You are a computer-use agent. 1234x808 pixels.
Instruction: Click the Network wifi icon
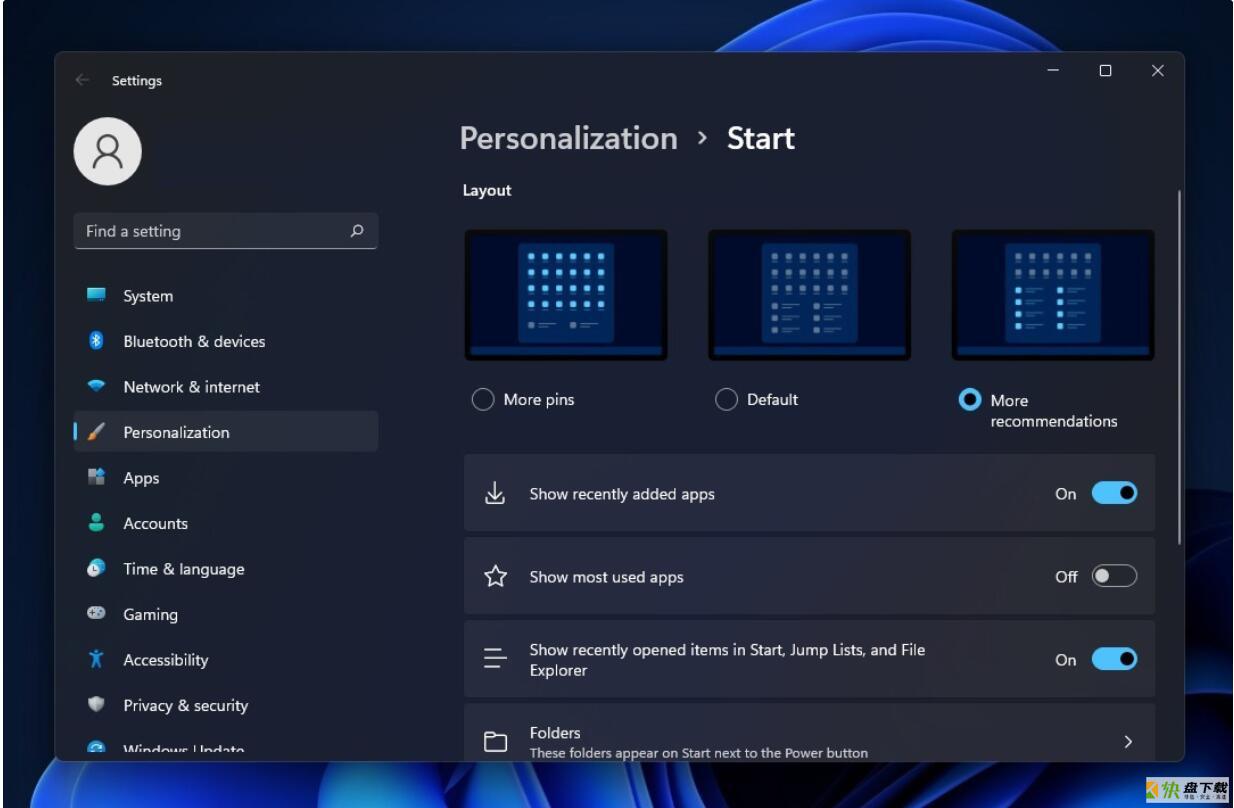click(x=96, y=386)
